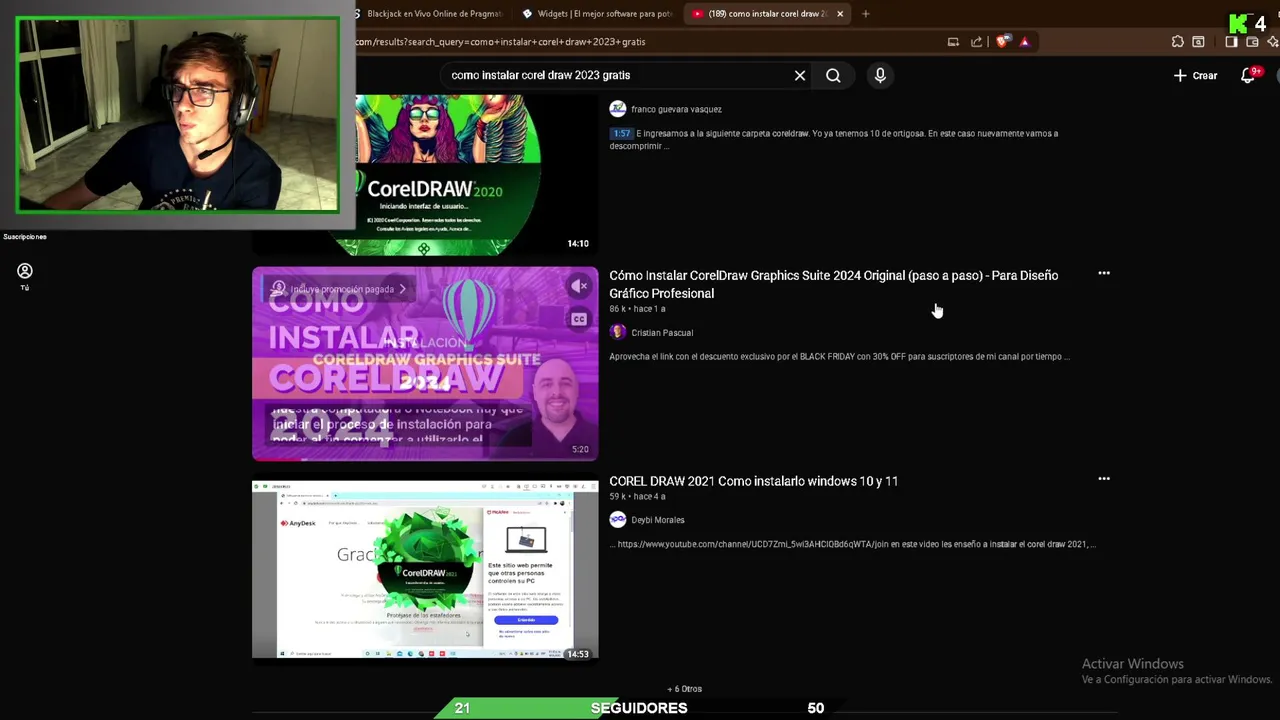Click the URL address bar
Image resolution: width=1280 pixels, height=720 pixels.
(x=640, y=42)
